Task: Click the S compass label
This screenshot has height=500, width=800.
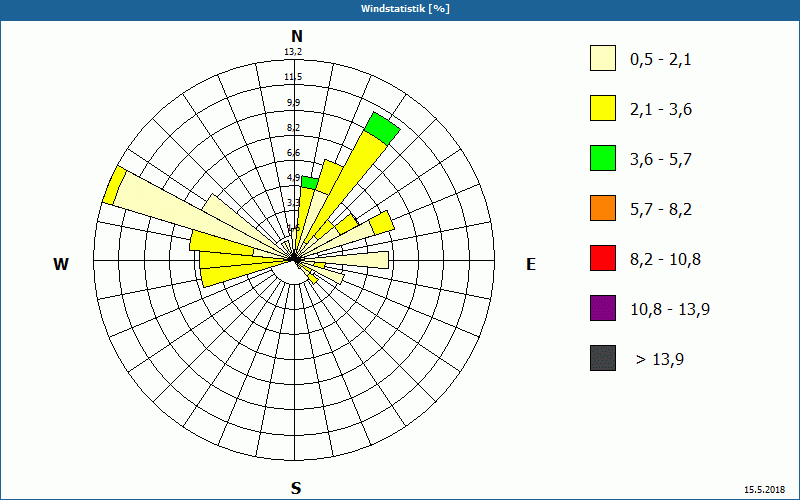Action: coord(296,488)
